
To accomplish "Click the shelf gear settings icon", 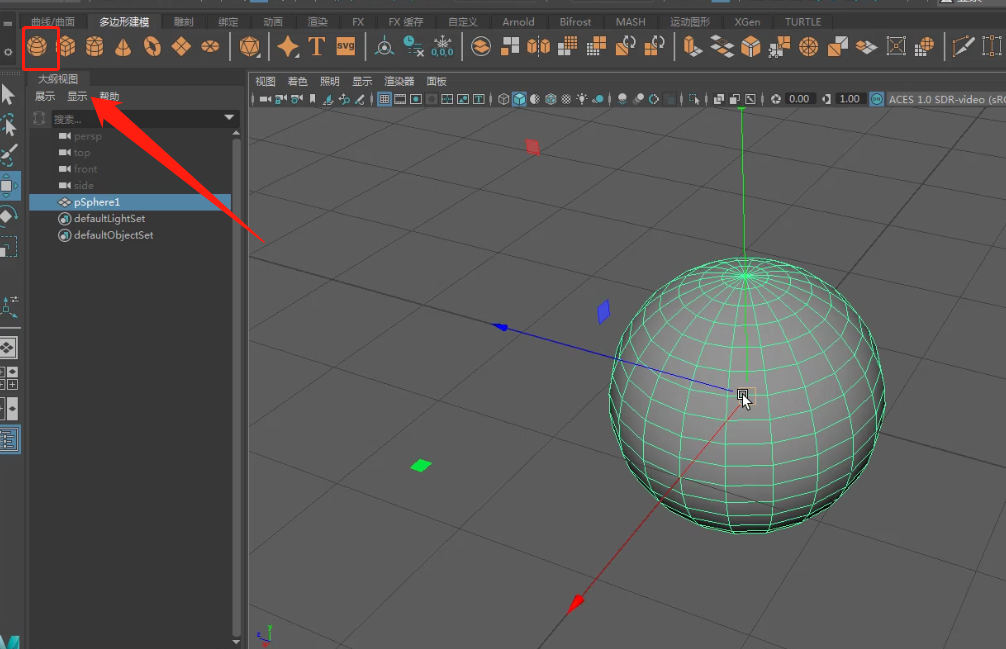I will (x=8, y=52).
